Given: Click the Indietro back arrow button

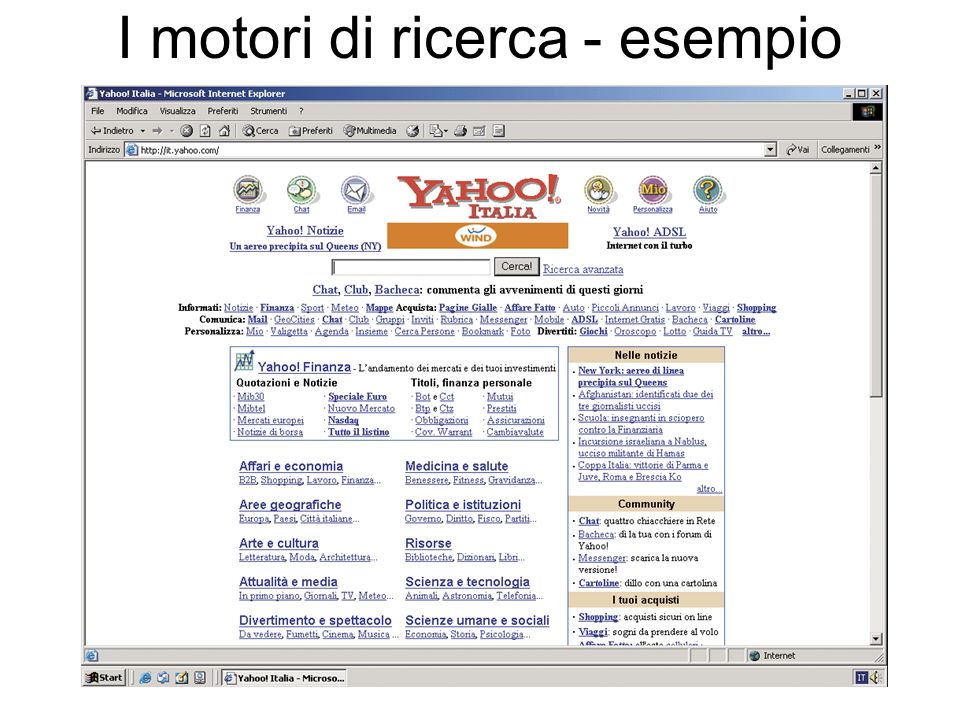Looking at the screenshot, I should tap(112, 130).
